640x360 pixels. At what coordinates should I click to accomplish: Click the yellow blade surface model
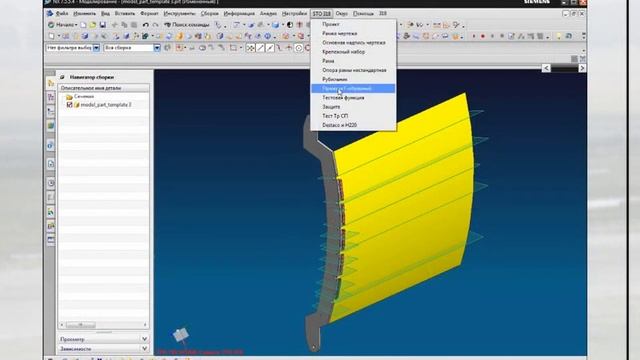click(x=404, y=208)
